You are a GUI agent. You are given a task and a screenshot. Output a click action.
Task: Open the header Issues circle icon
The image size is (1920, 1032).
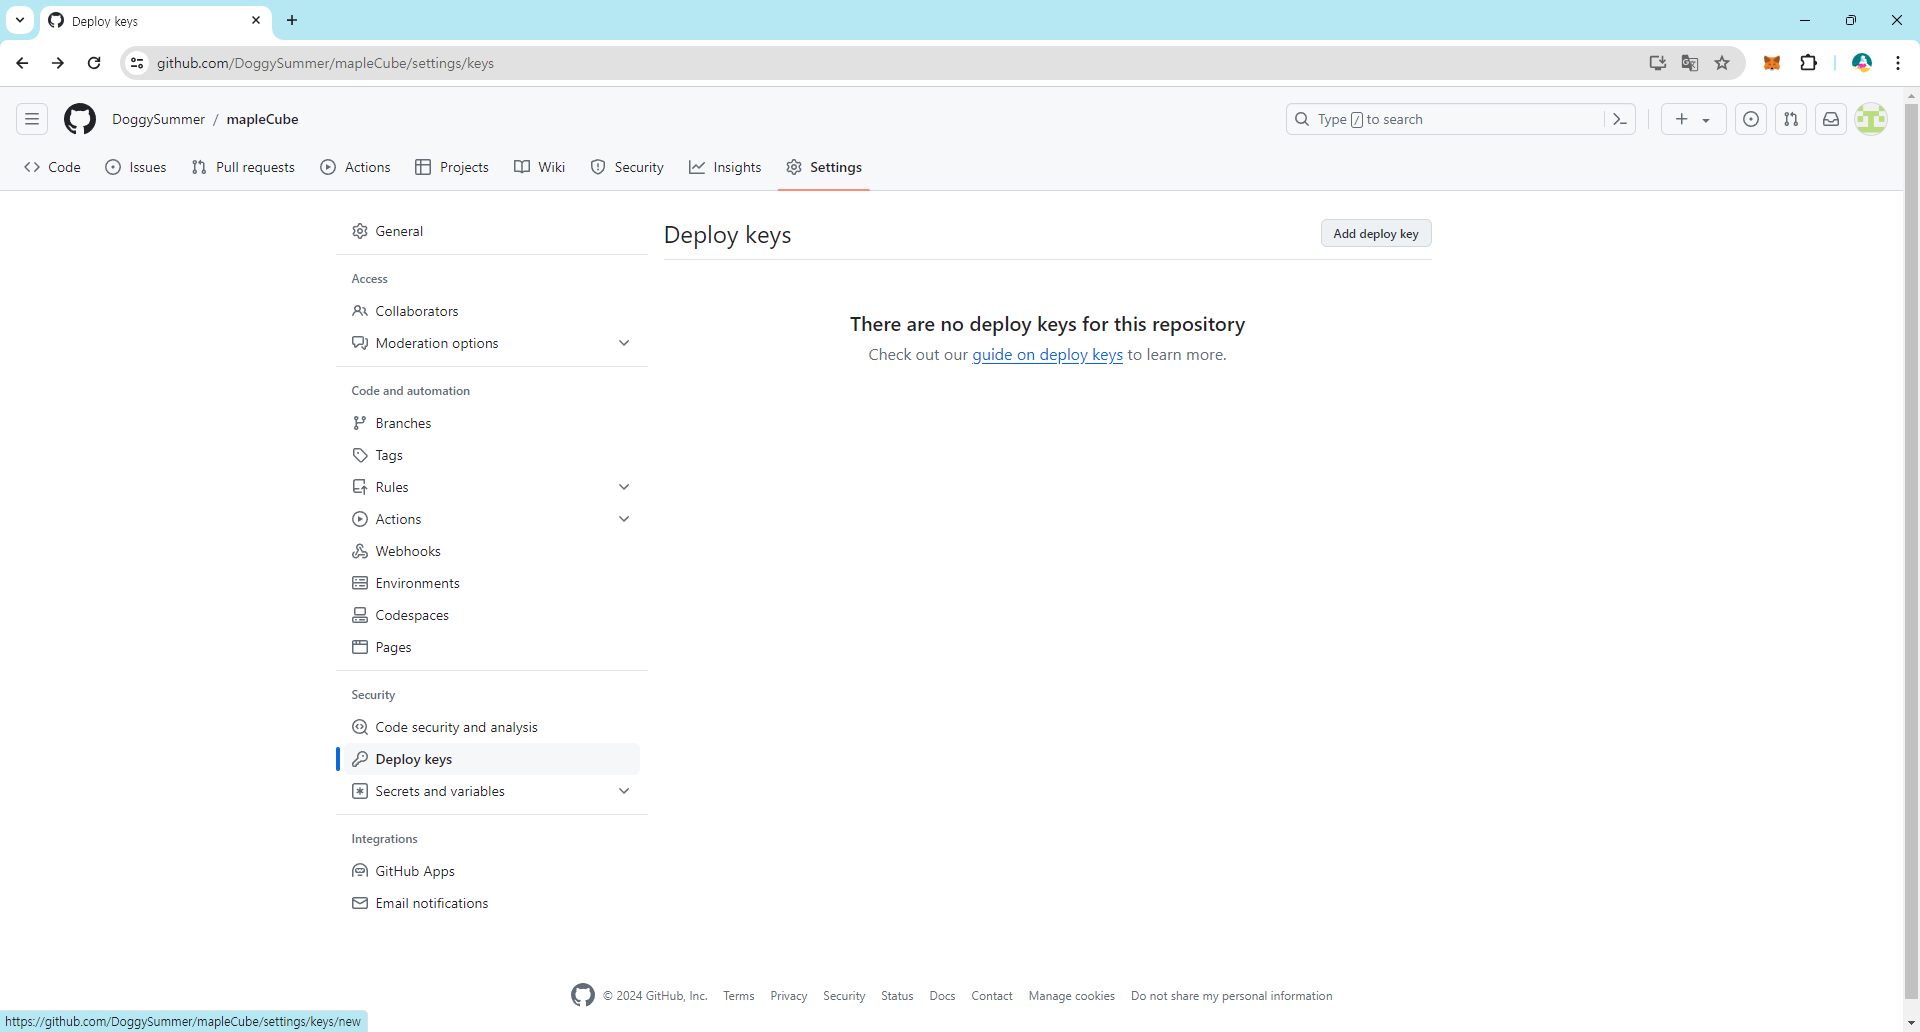click(x=1751, y=119)
